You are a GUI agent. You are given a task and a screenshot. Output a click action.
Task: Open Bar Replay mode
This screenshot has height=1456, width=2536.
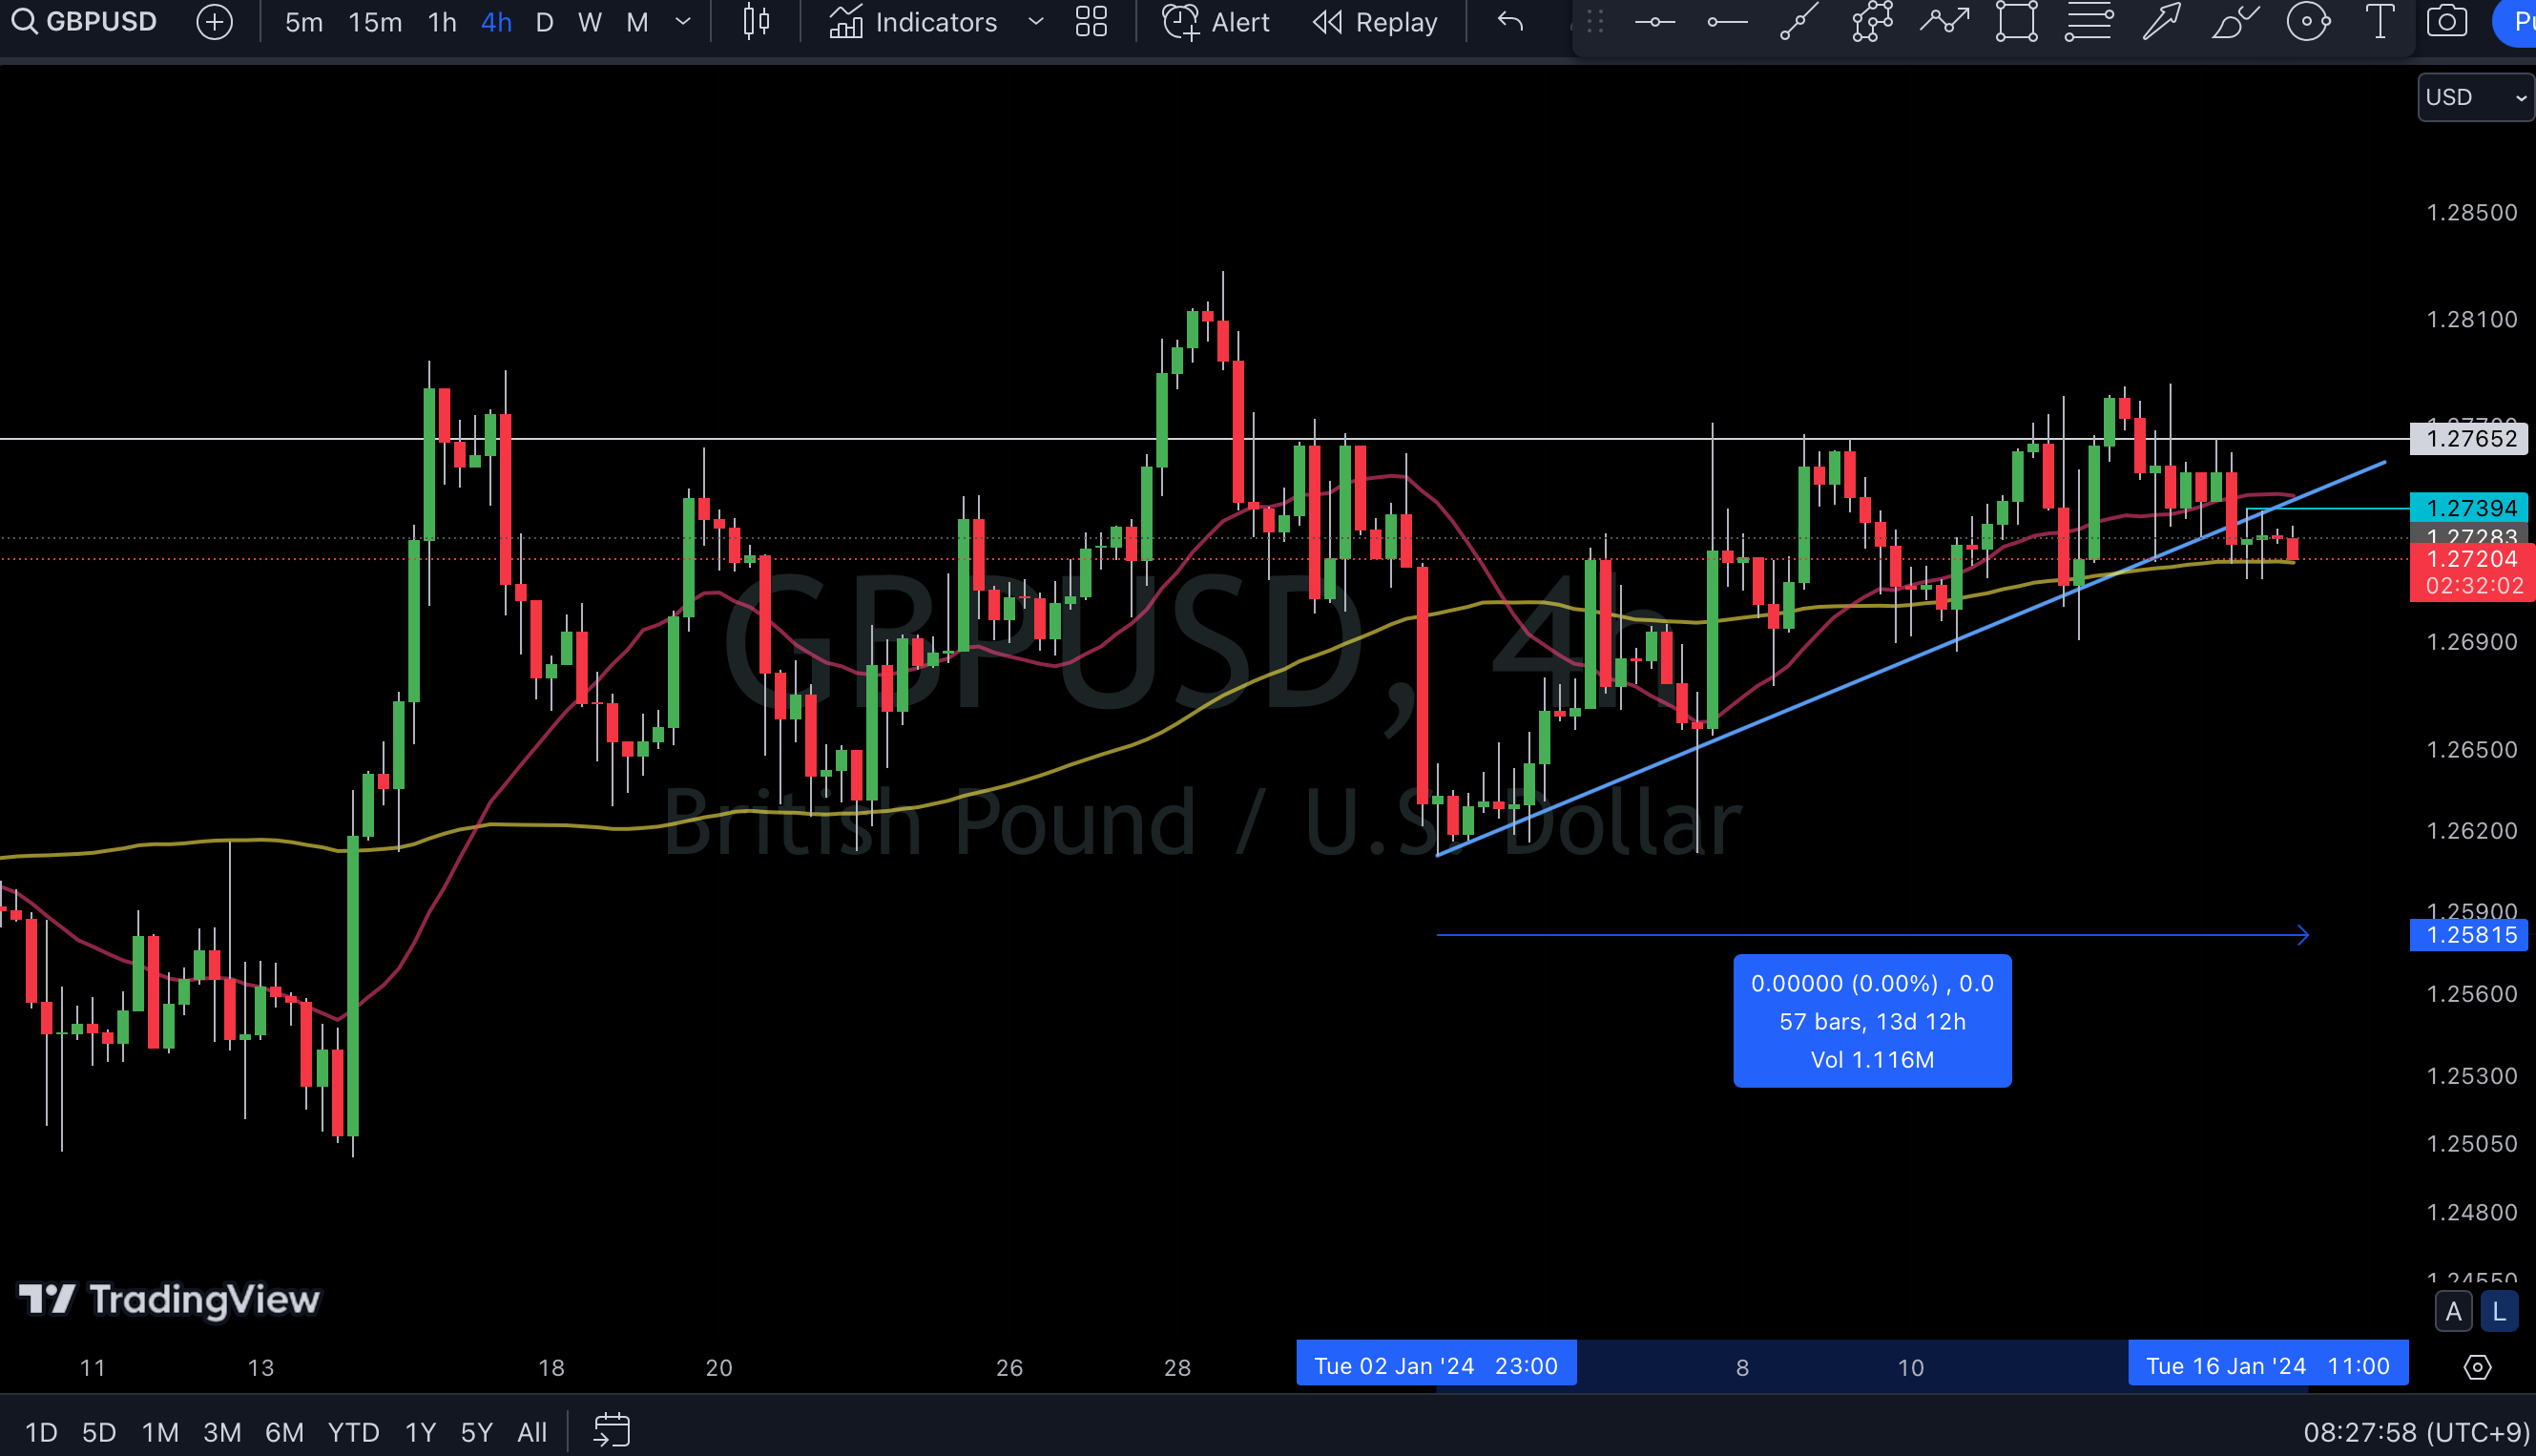pyautogui.click(x=1375, y=22)
